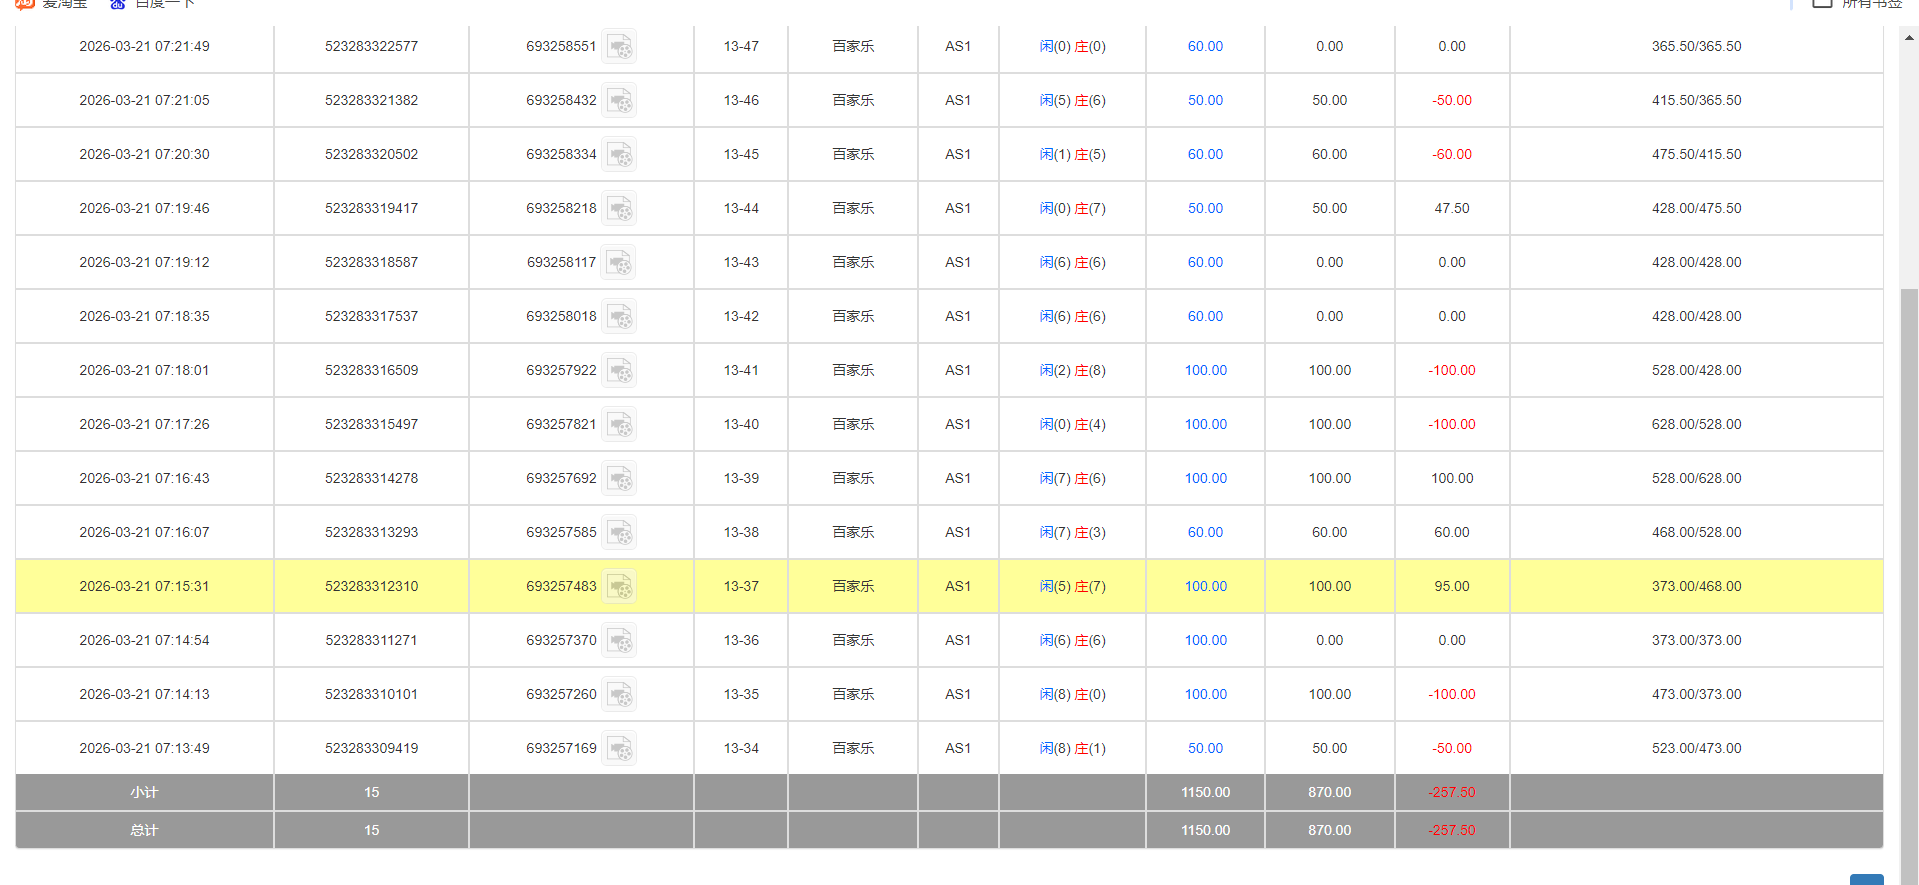This screenshot has width=1919, height=885.
Task: Click video icon beside 693257922
Action: (619, 371)
